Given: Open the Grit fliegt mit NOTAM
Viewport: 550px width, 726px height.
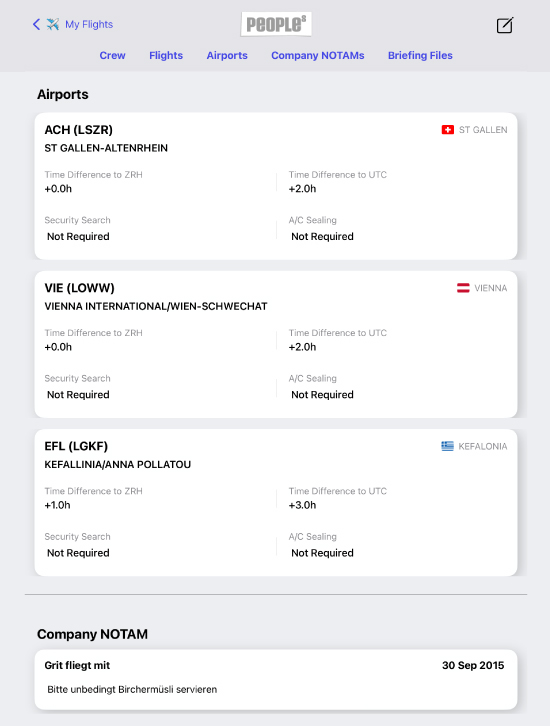Looking at the screenshot, I should (x=276, y=679).
